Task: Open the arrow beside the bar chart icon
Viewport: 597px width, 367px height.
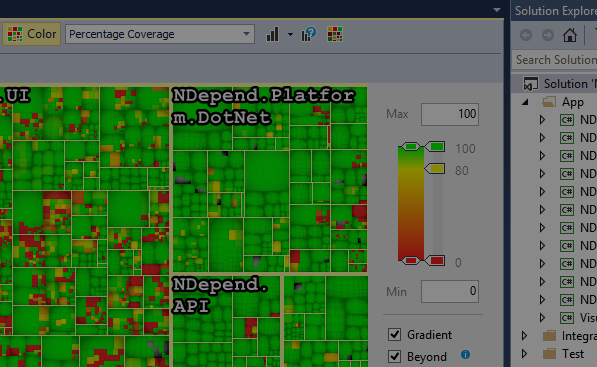Action: [291, 35]
